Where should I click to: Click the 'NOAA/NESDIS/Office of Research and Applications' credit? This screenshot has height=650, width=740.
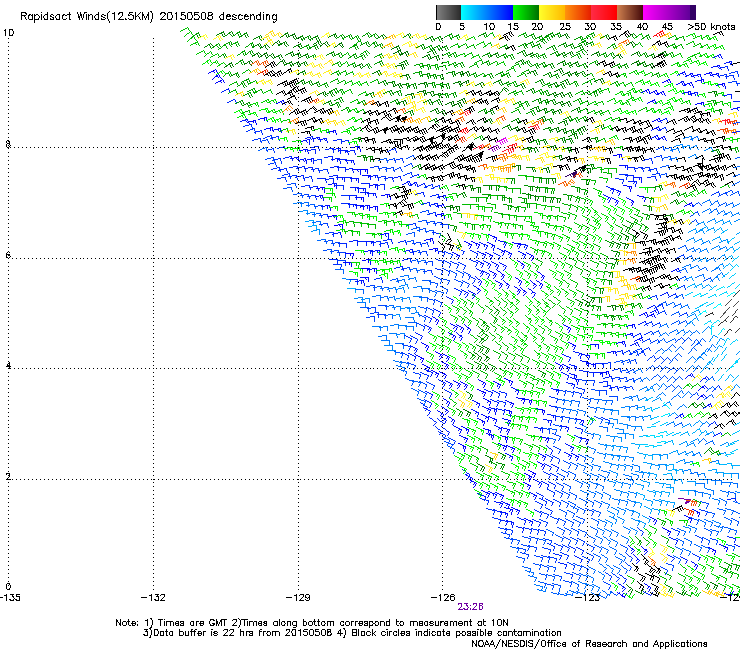pos(589,643)
